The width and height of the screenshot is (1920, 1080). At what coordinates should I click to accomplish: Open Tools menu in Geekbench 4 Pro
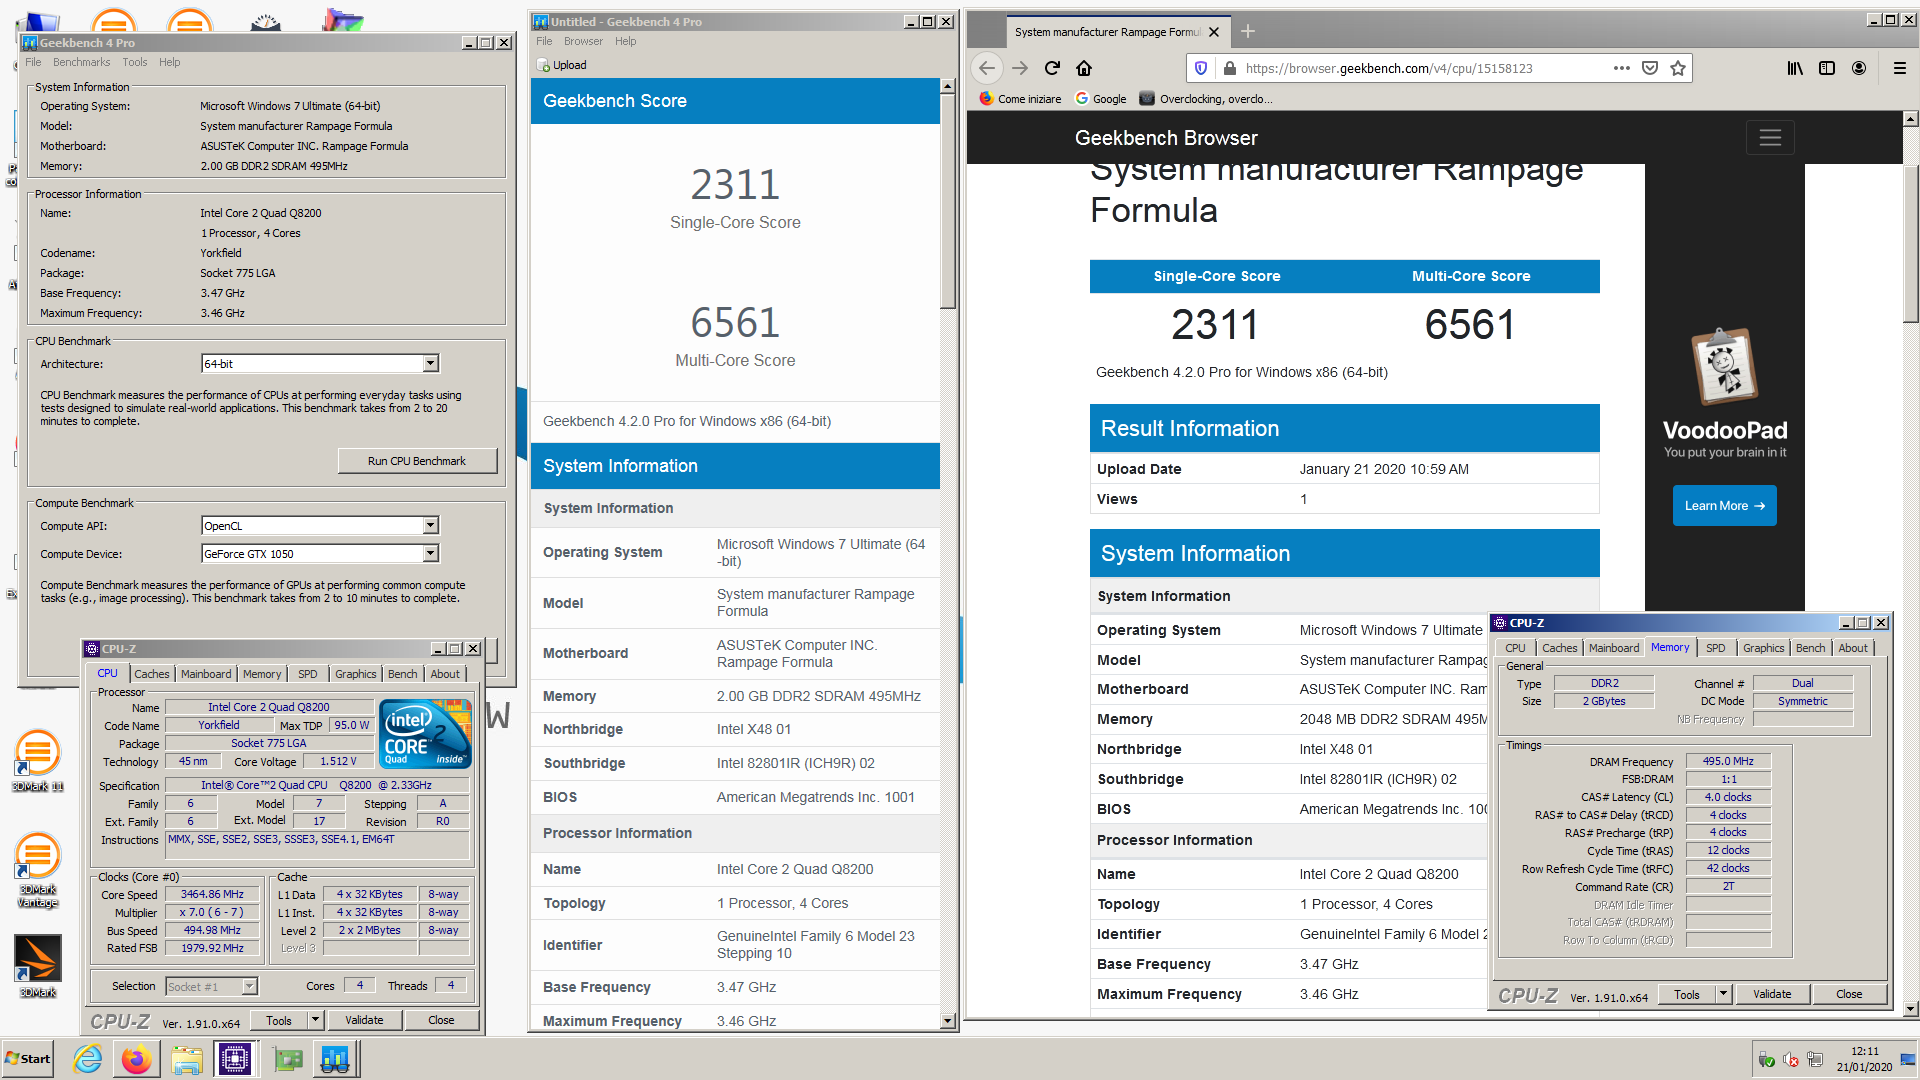[135, 62]
